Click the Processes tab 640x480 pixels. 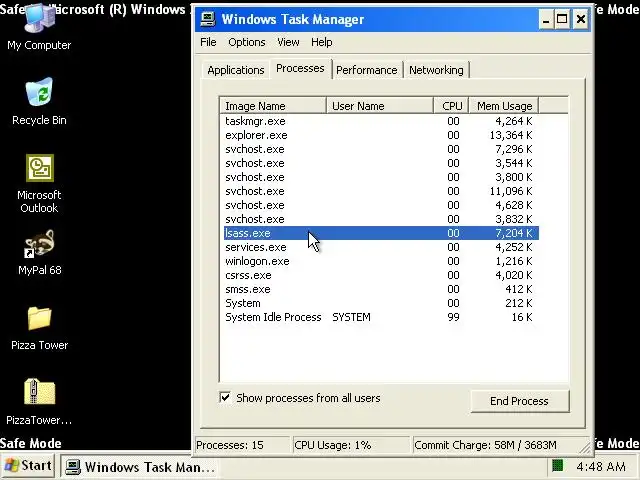[300, 68]
